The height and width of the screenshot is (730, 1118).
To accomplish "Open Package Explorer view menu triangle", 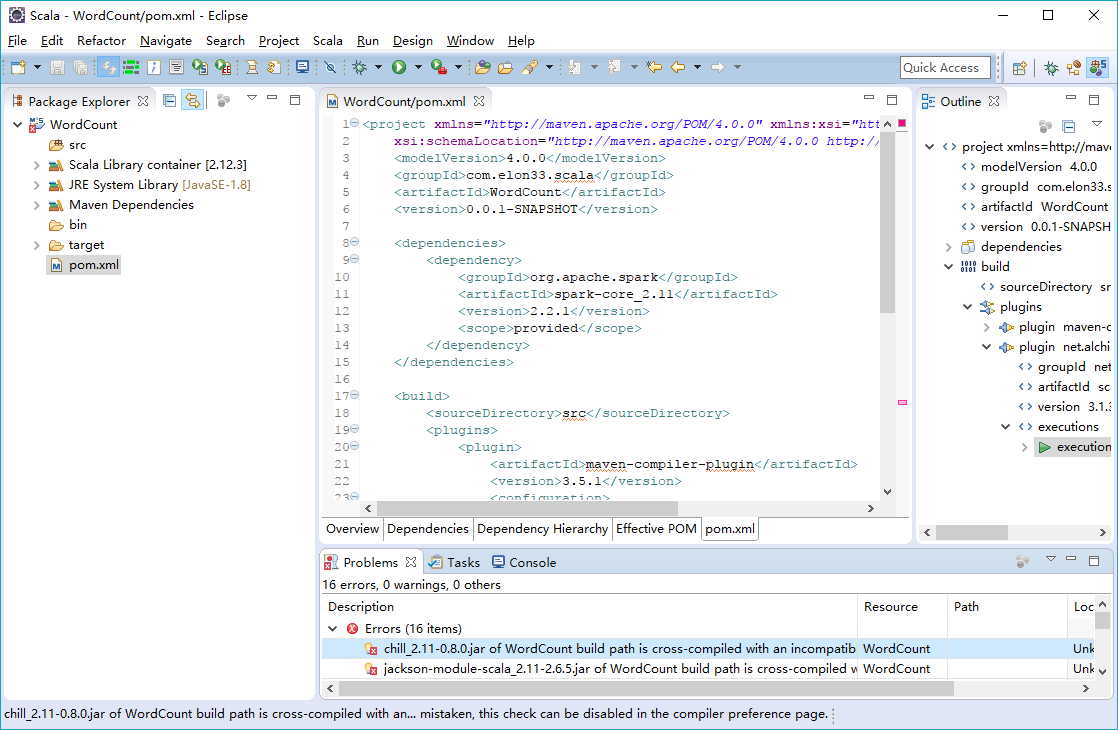I will coord(252,98).
